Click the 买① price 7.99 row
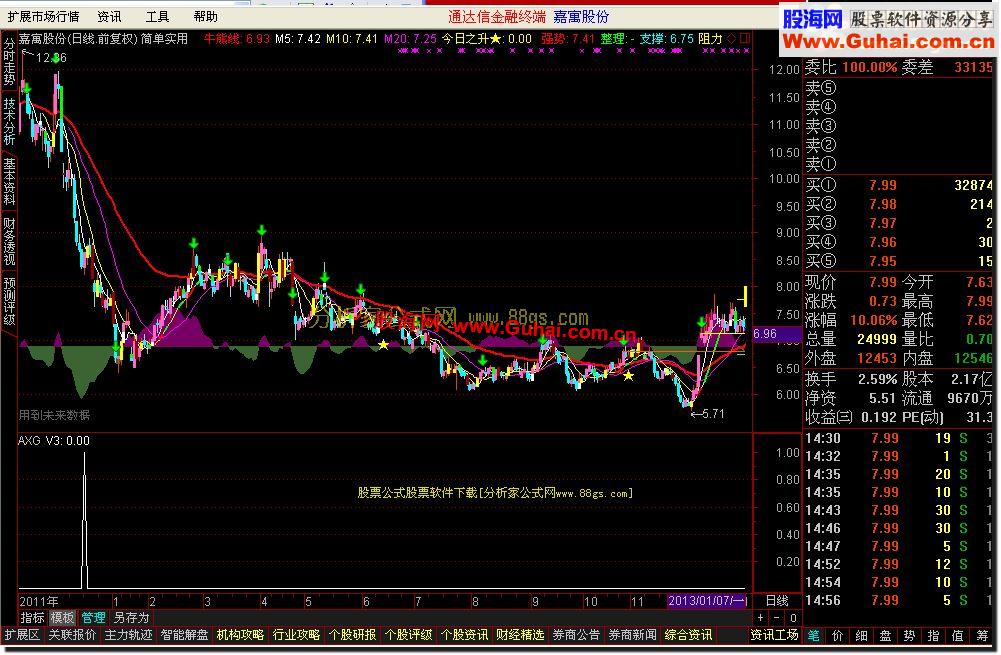Screen dimensions: 1001x655 click(x=898, y=185)
